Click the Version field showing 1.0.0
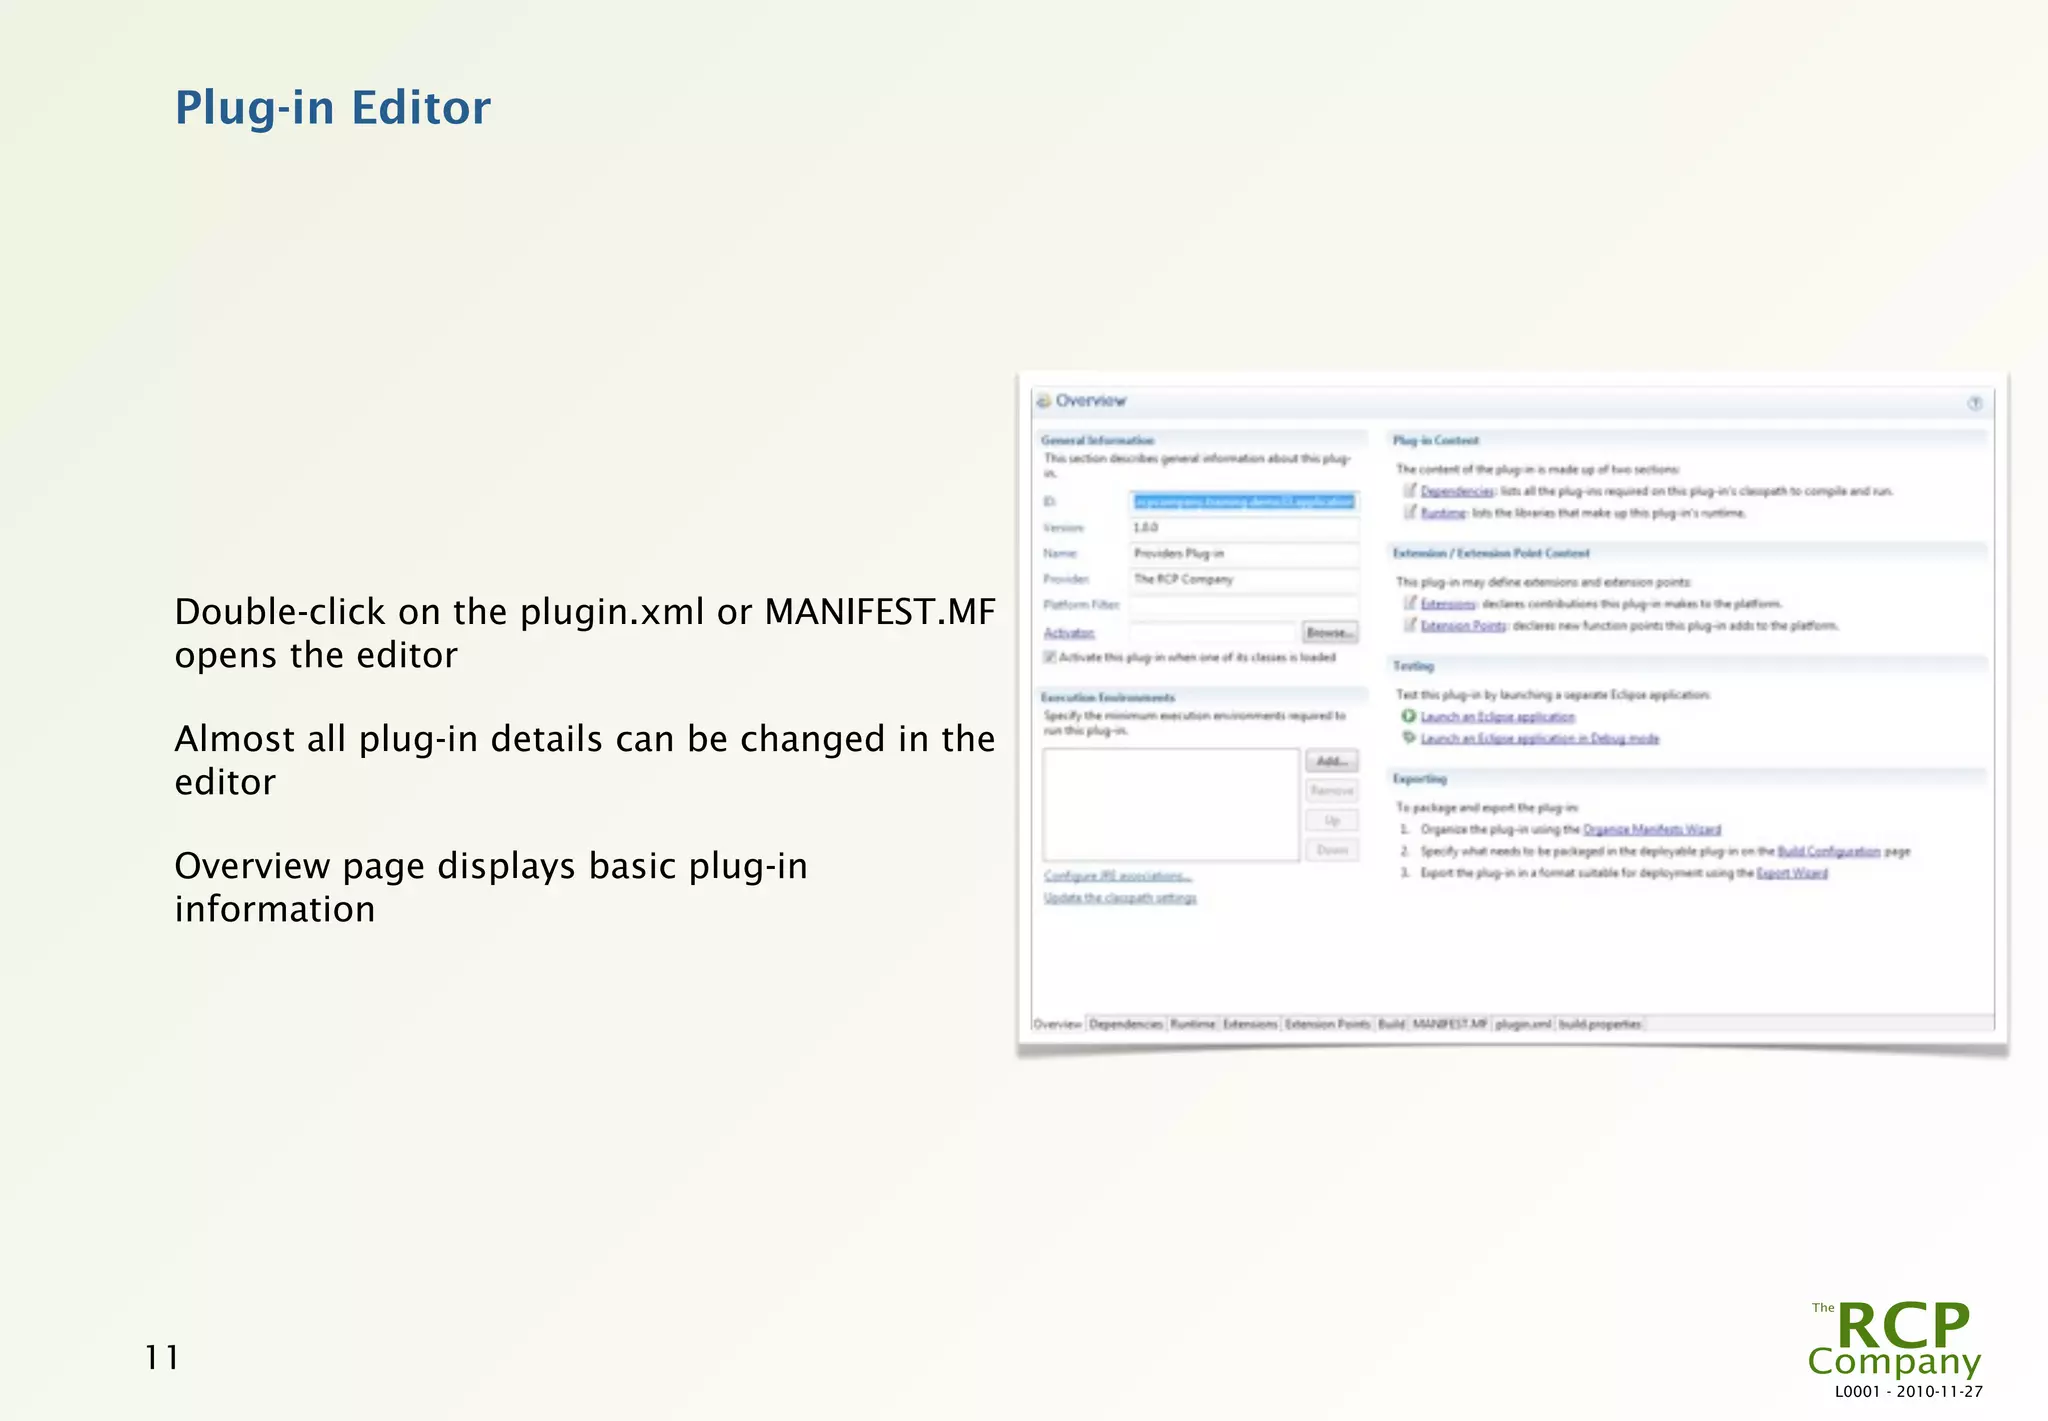The height and width of the screenshot is (1421, 2048). (x=1245, y=527)
